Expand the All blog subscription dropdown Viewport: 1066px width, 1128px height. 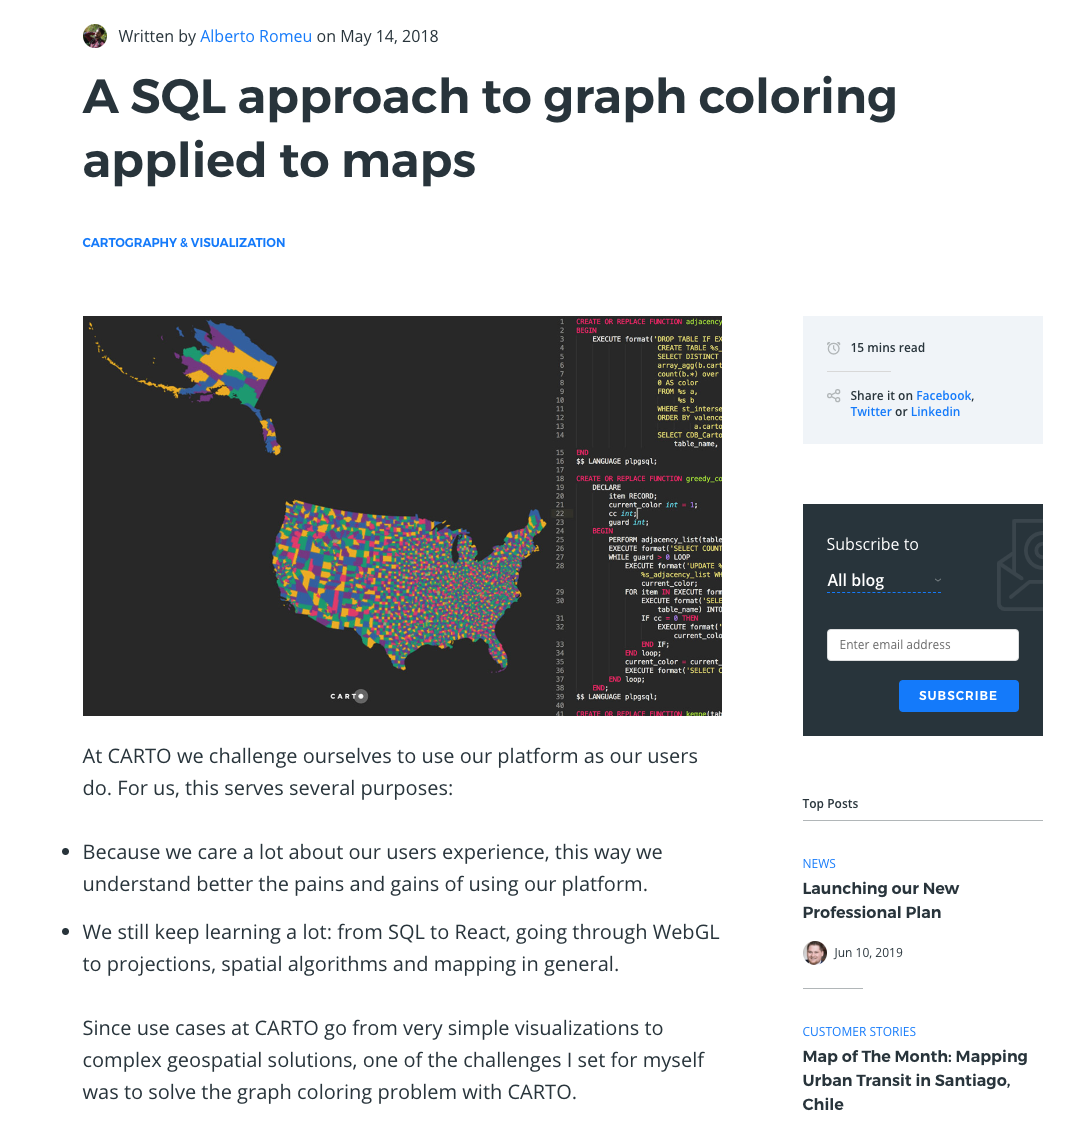pyautogui.click(x=883, y=581)
